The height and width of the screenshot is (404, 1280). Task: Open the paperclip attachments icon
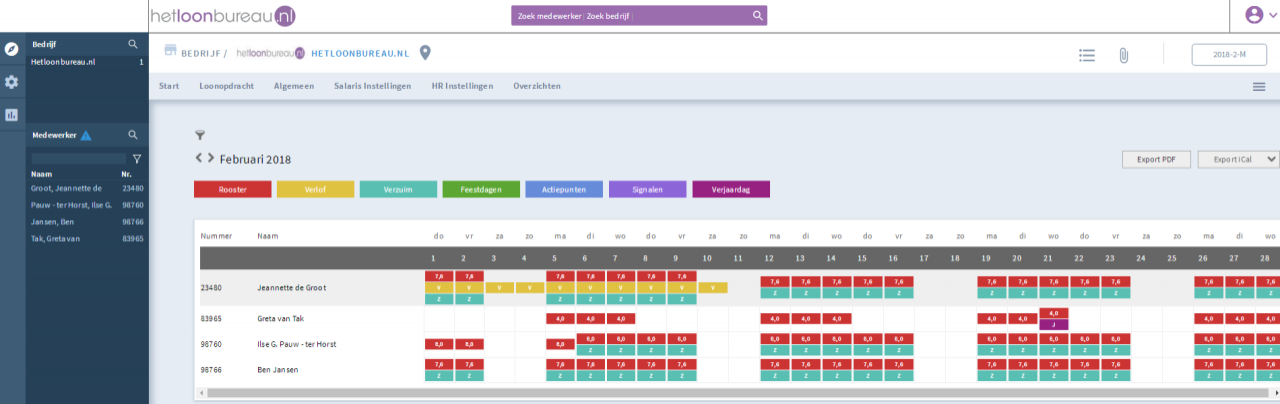coord(1123,55)
